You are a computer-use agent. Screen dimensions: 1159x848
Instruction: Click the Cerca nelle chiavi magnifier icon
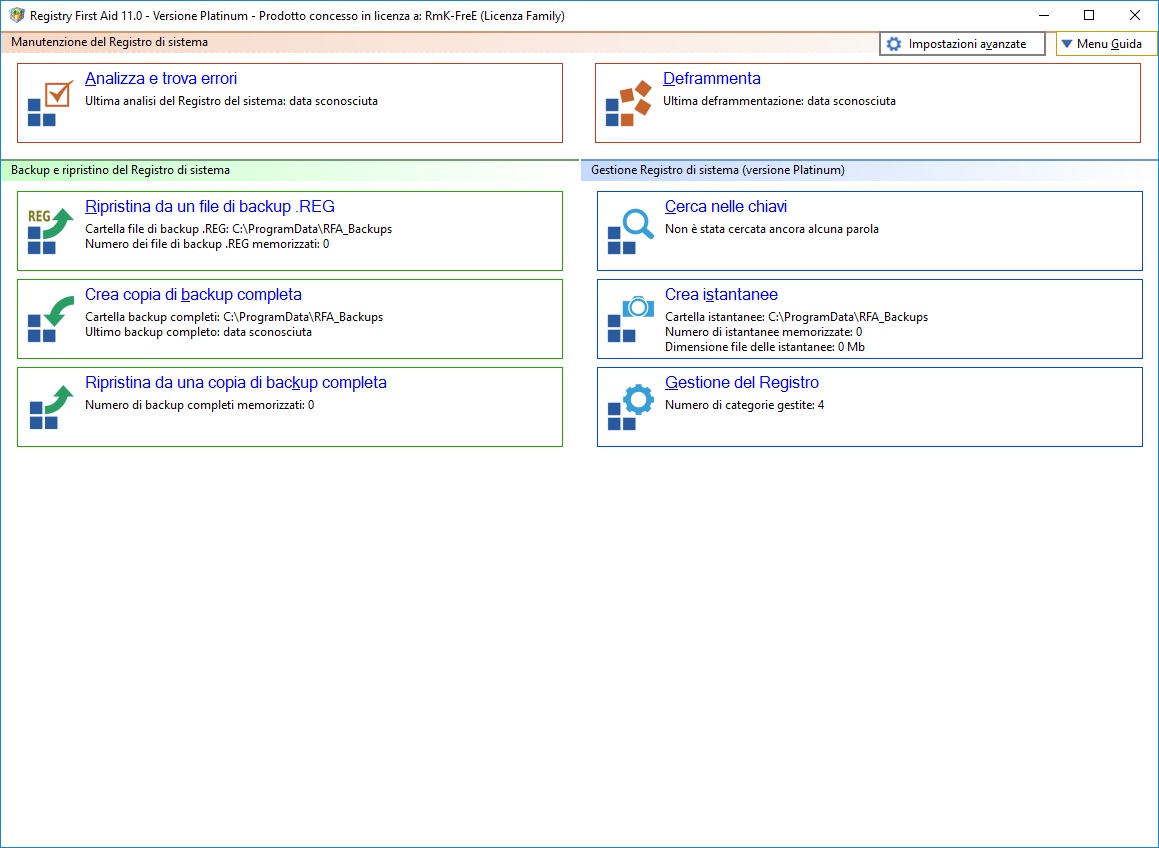tap(630, 231)
